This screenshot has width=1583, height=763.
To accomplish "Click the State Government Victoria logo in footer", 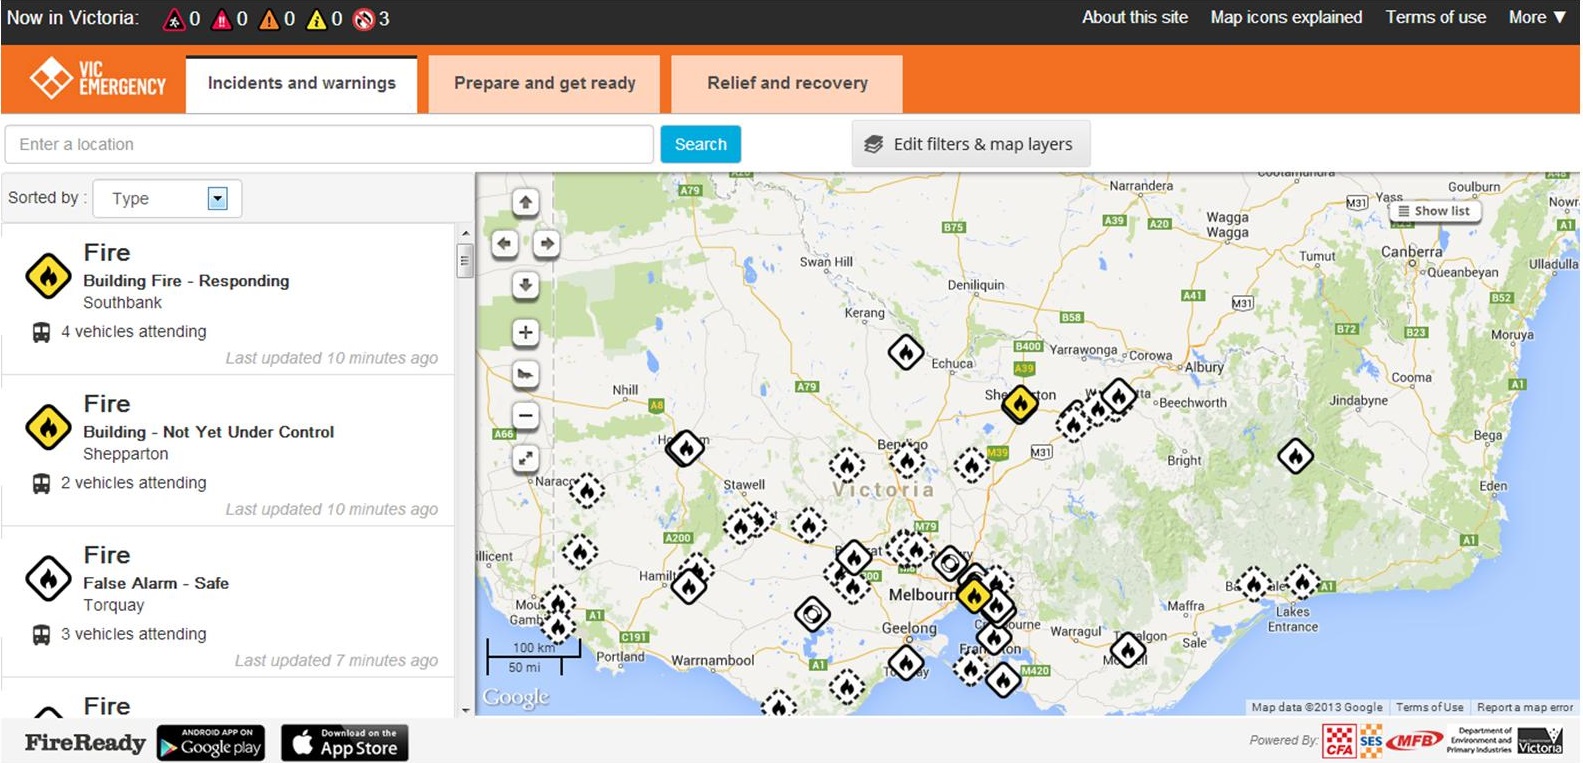I will click(x=1540, y=741).
